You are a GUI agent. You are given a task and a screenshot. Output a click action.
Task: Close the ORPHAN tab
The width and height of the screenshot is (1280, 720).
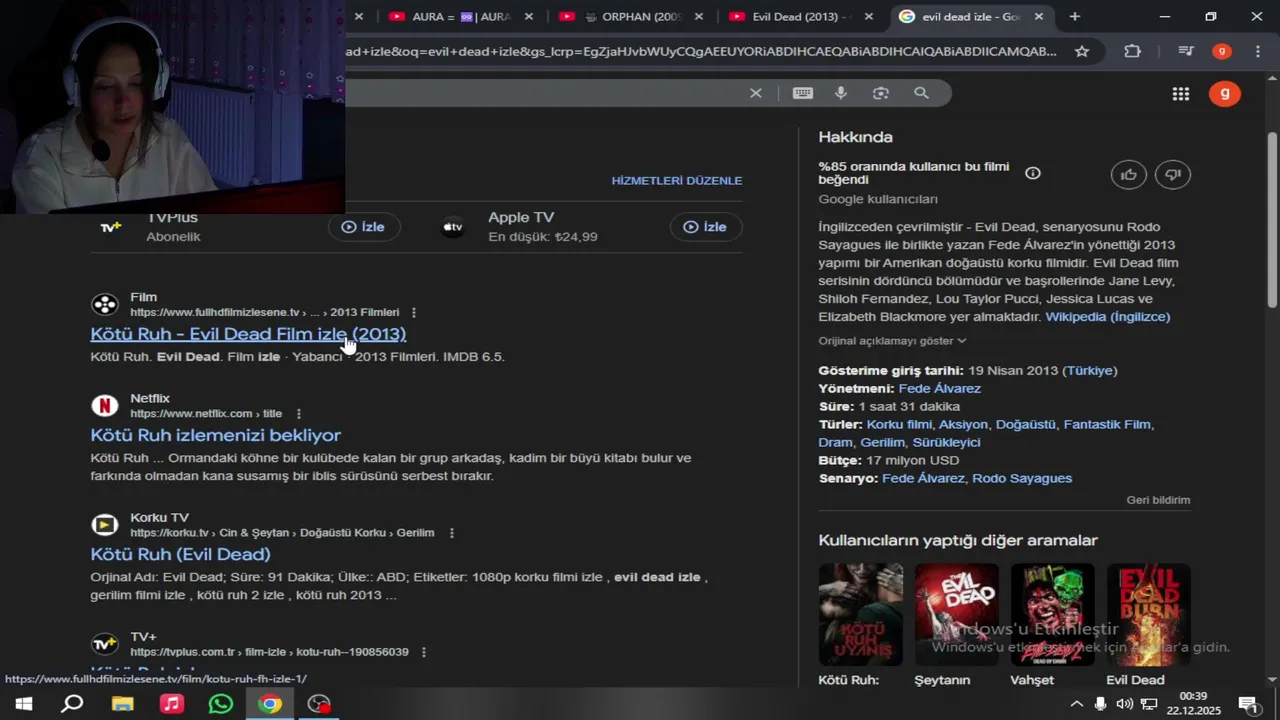coord(698,17)
